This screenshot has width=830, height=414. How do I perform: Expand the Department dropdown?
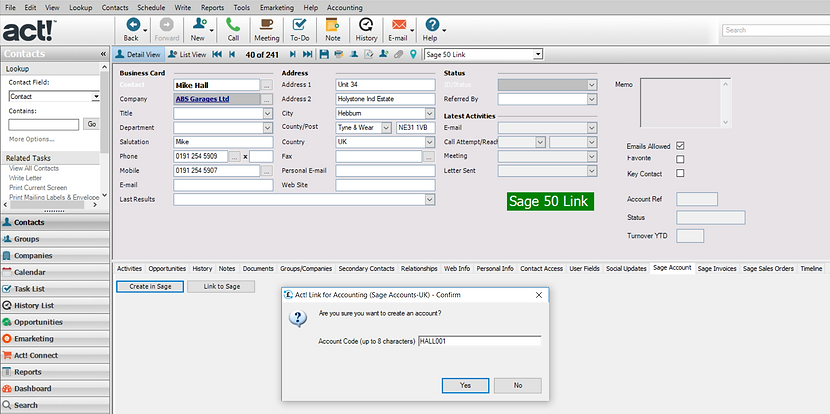(267, 128)
